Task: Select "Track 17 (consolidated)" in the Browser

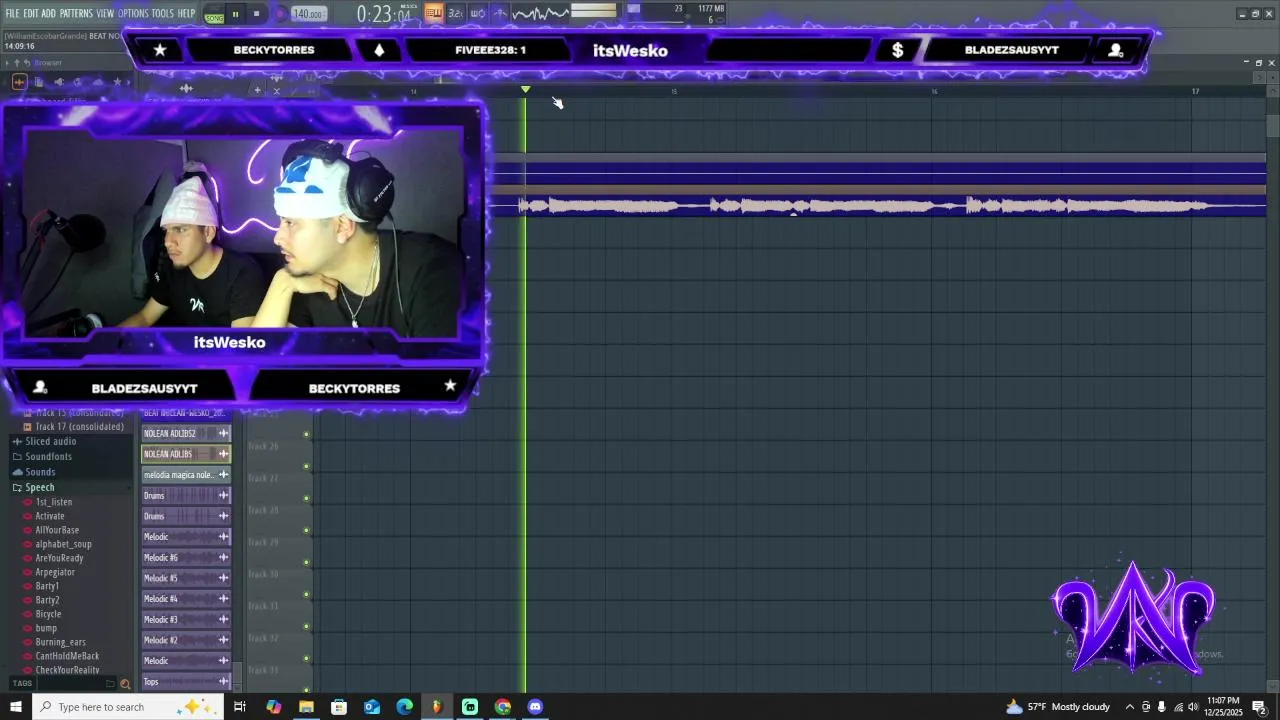Action: (79, 427)
